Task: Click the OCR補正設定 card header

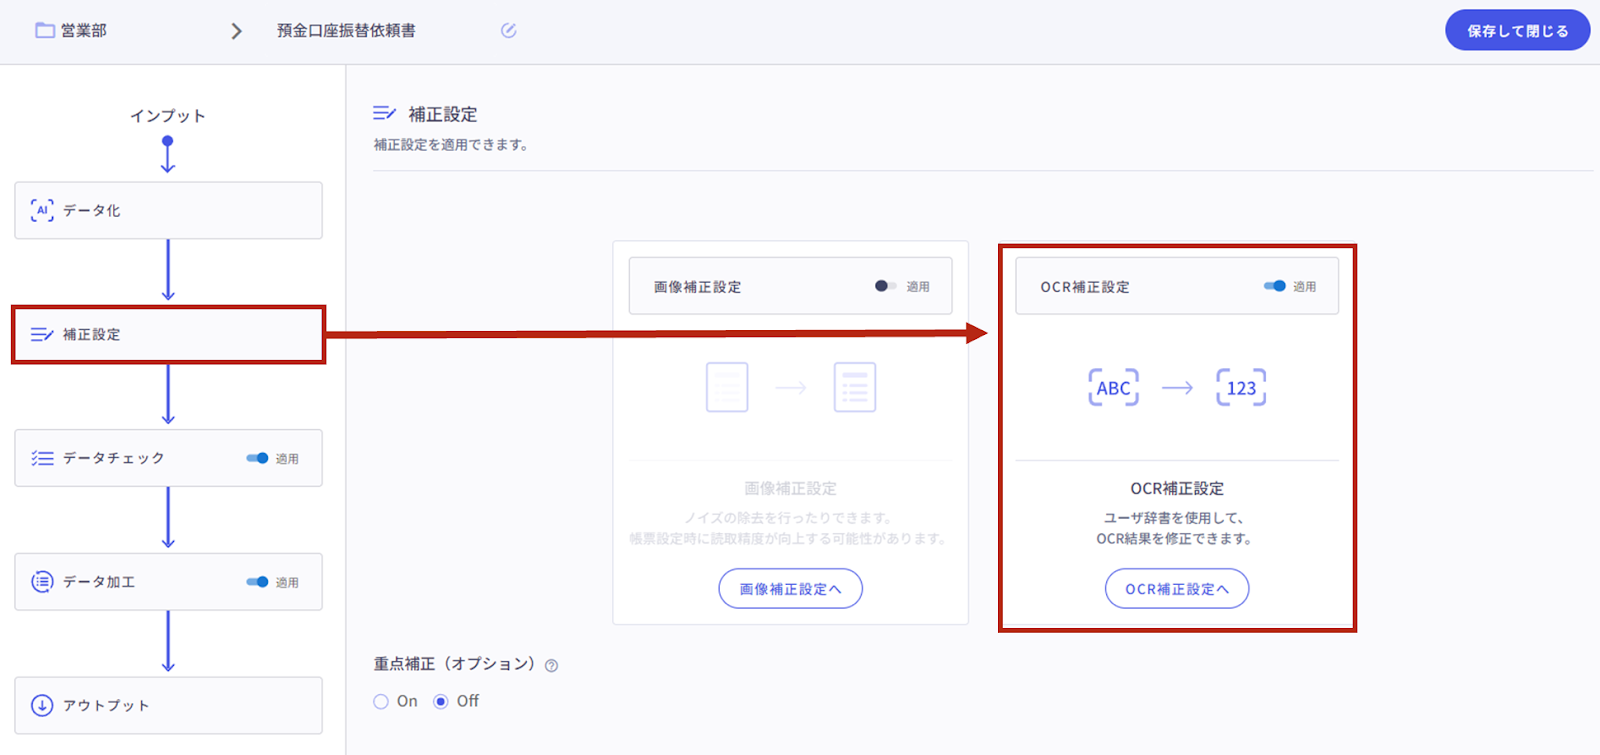Action: [1177, 286]
